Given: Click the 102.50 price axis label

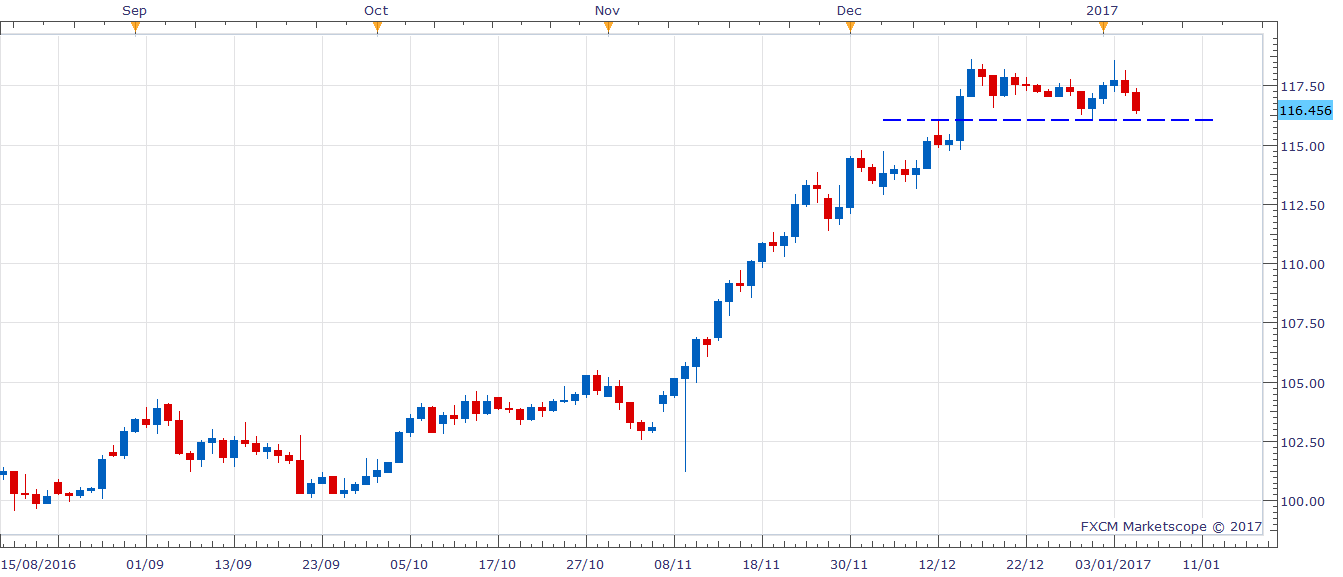Looking at the screenshot, I should pos(1302,442).
